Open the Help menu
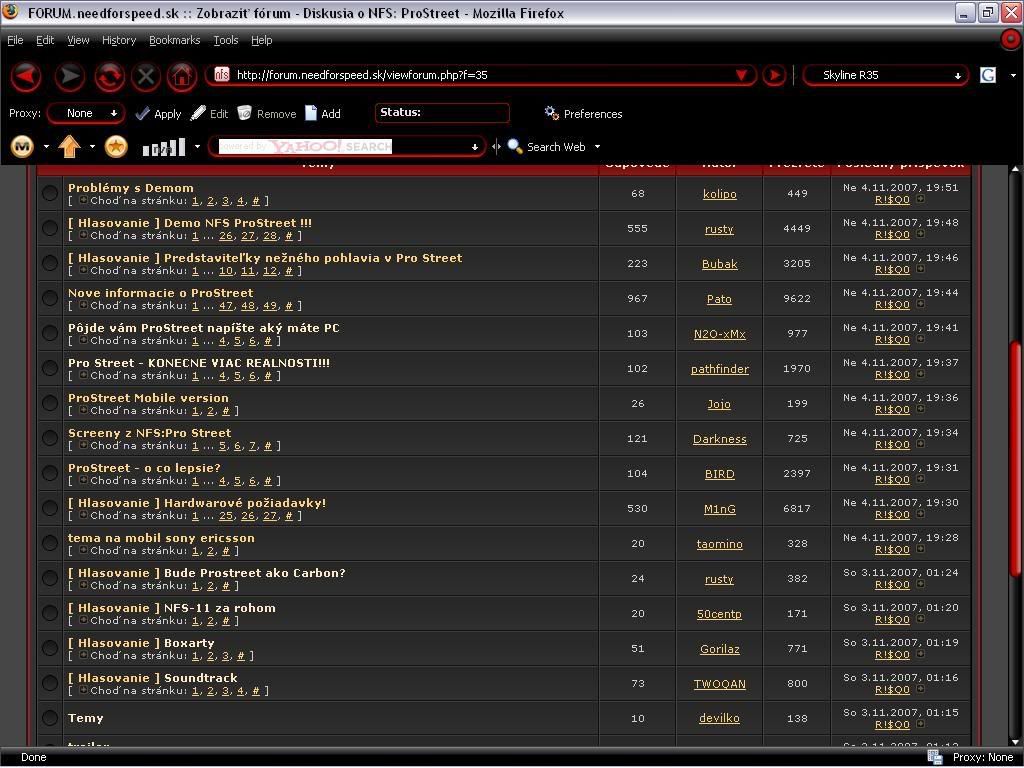Viewport: 1024px width, 768px height. (262, 40)
